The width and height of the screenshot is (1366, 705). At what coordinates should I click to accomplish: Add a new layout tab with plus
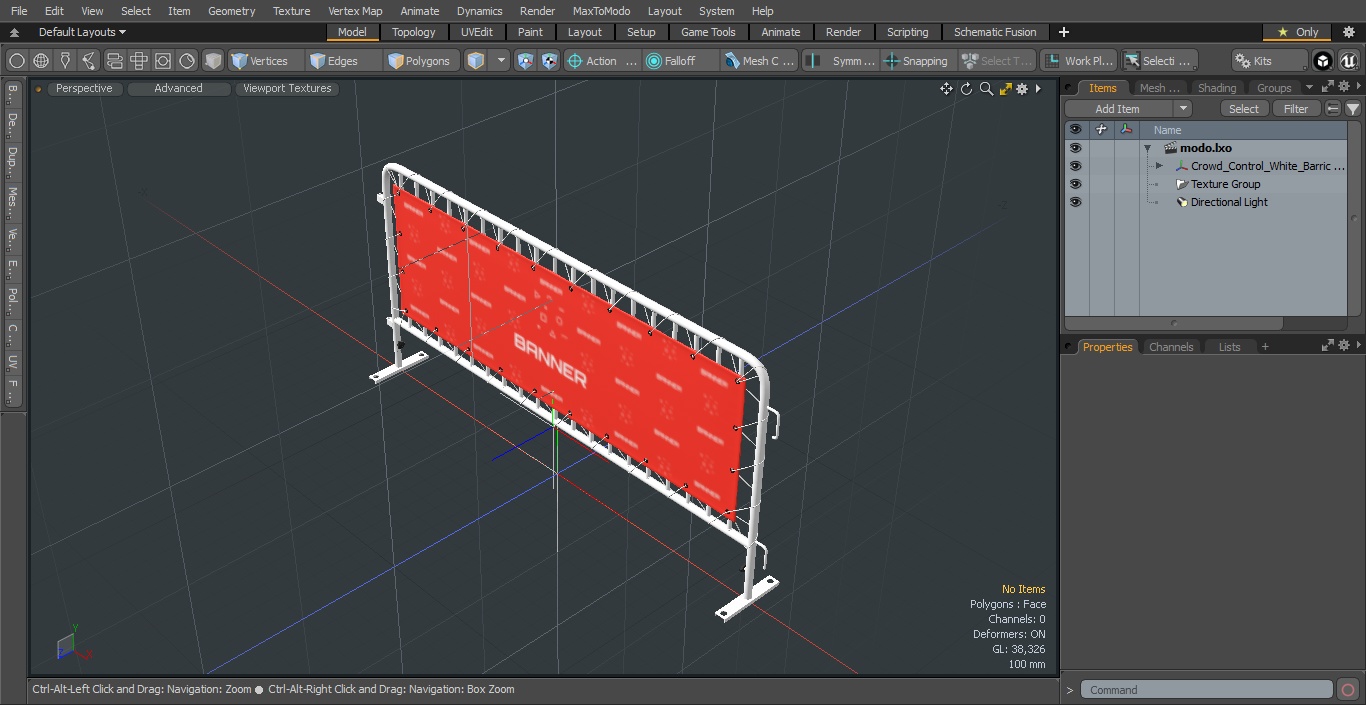click(x=1063, y=32)
